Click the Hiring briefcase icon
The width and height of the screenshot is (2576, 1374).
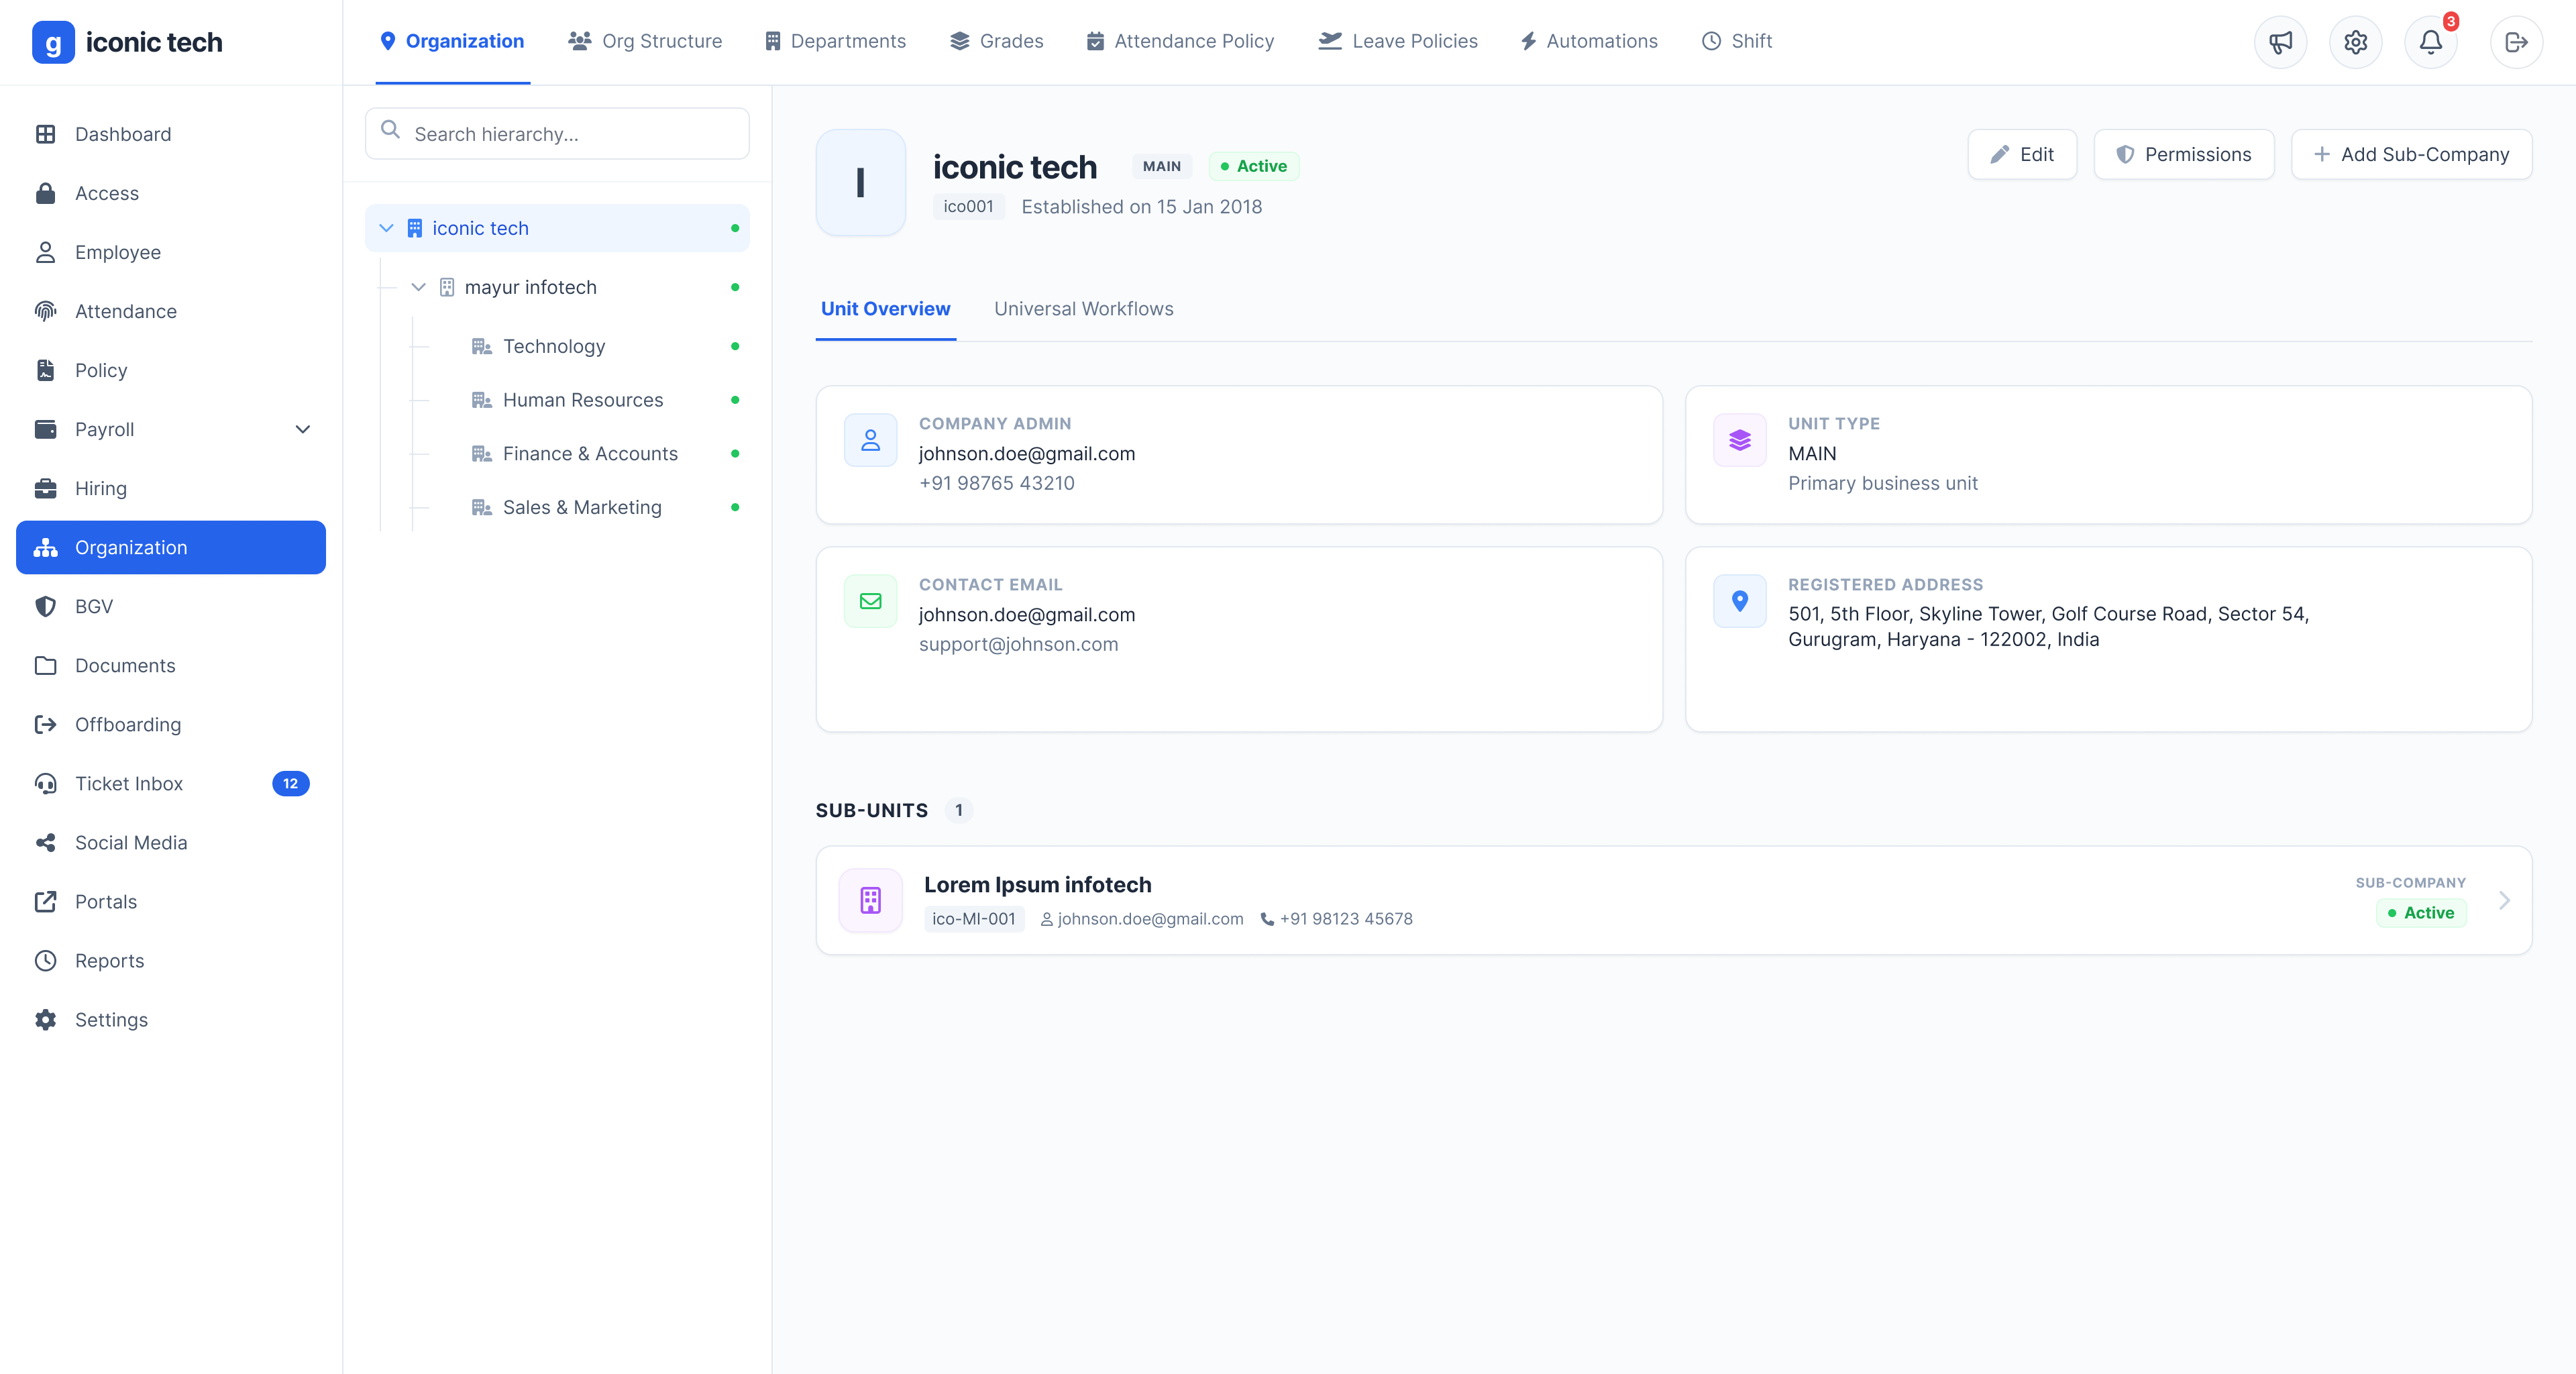tap(45, 488)
